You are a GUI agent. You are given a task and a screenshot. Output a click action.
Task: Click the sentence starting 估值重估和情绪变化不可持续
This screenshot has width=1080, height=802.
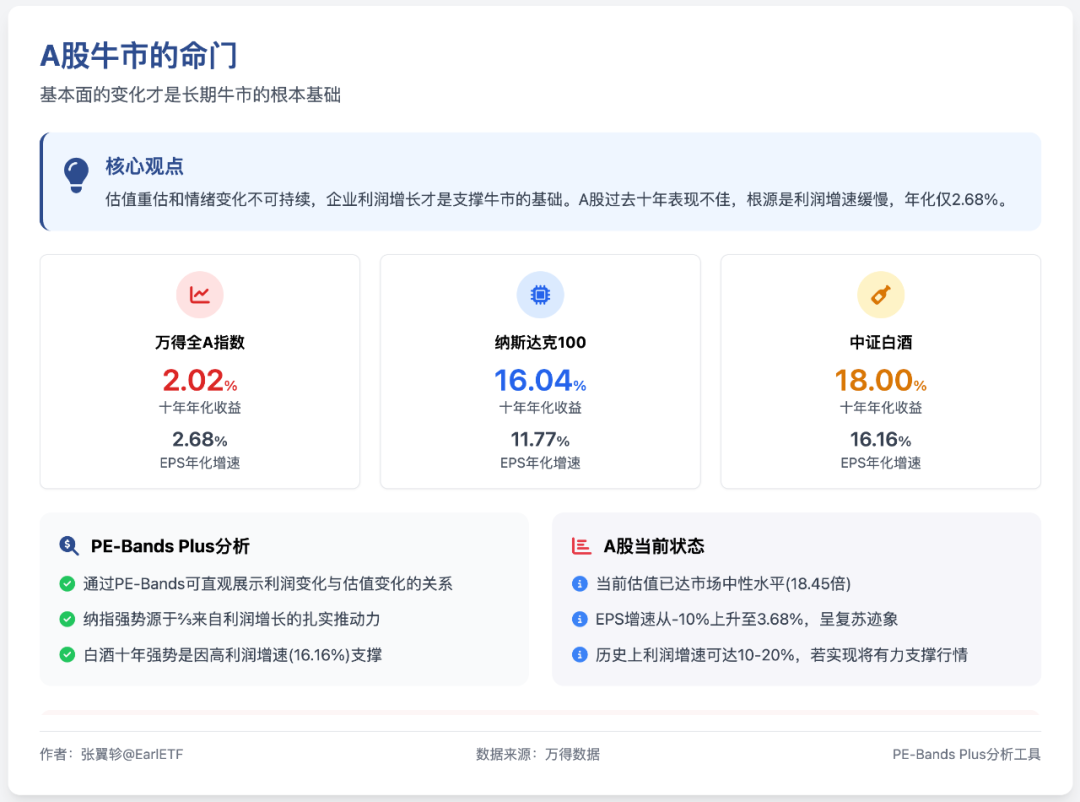coord(559,200)
